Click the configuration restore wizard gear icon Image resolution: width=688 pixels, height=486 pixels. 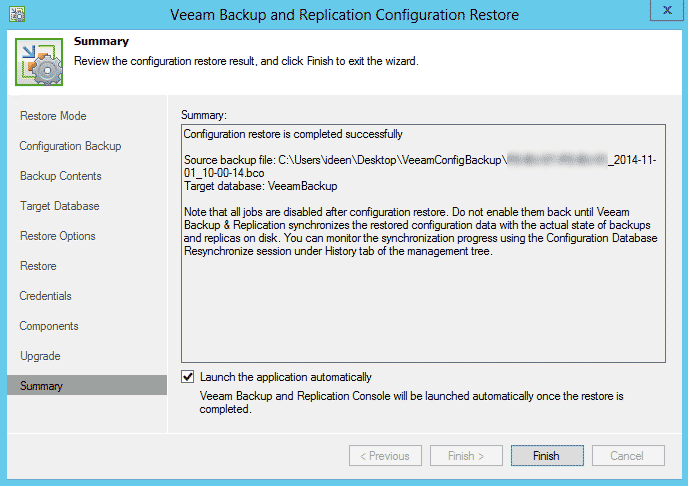coord(39,62)
